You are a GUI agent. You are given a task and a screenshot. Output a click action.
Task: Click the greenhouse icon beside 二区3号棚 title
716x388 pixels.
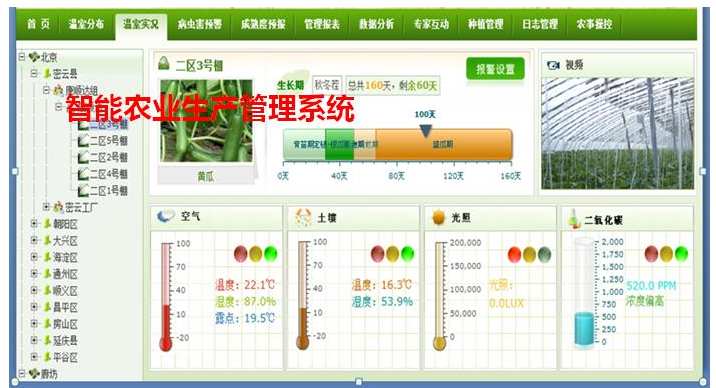[163, 63]
